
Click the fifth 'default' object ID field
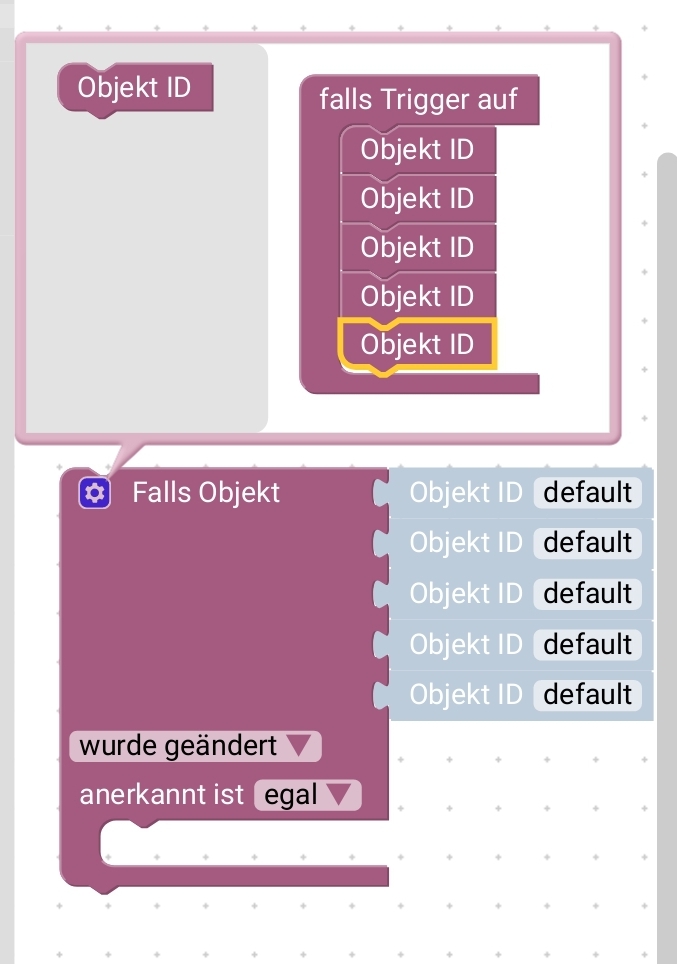coord(587,694)
